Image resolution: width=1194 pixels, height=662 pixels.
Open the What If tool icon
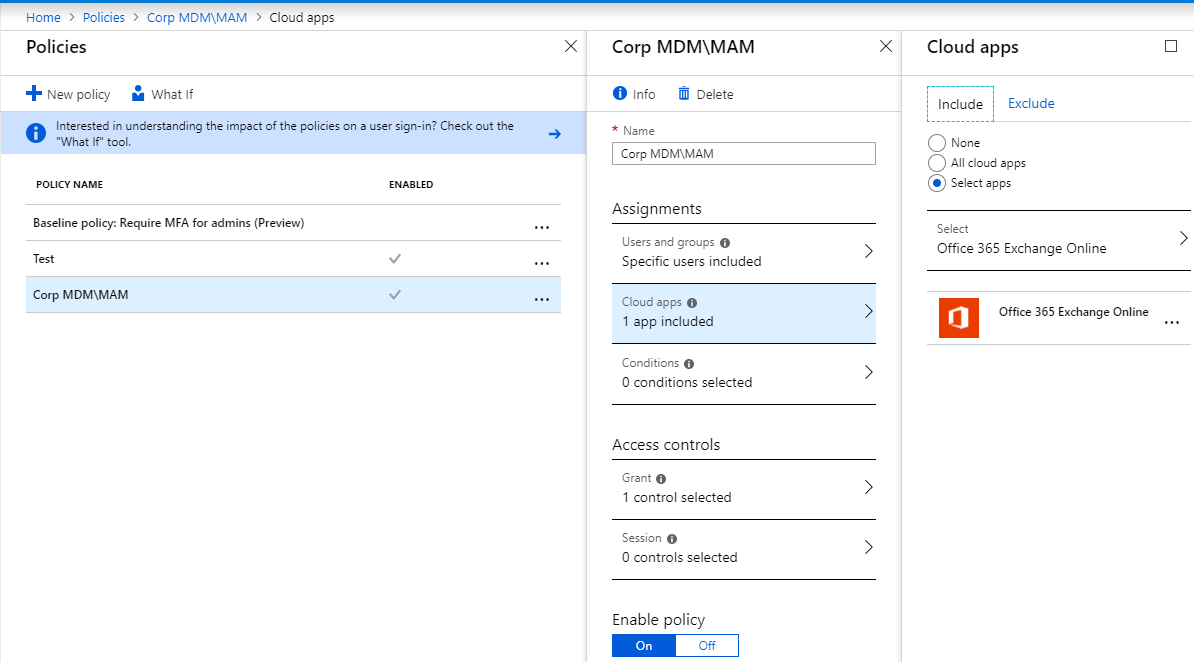(x=138, y=94)
